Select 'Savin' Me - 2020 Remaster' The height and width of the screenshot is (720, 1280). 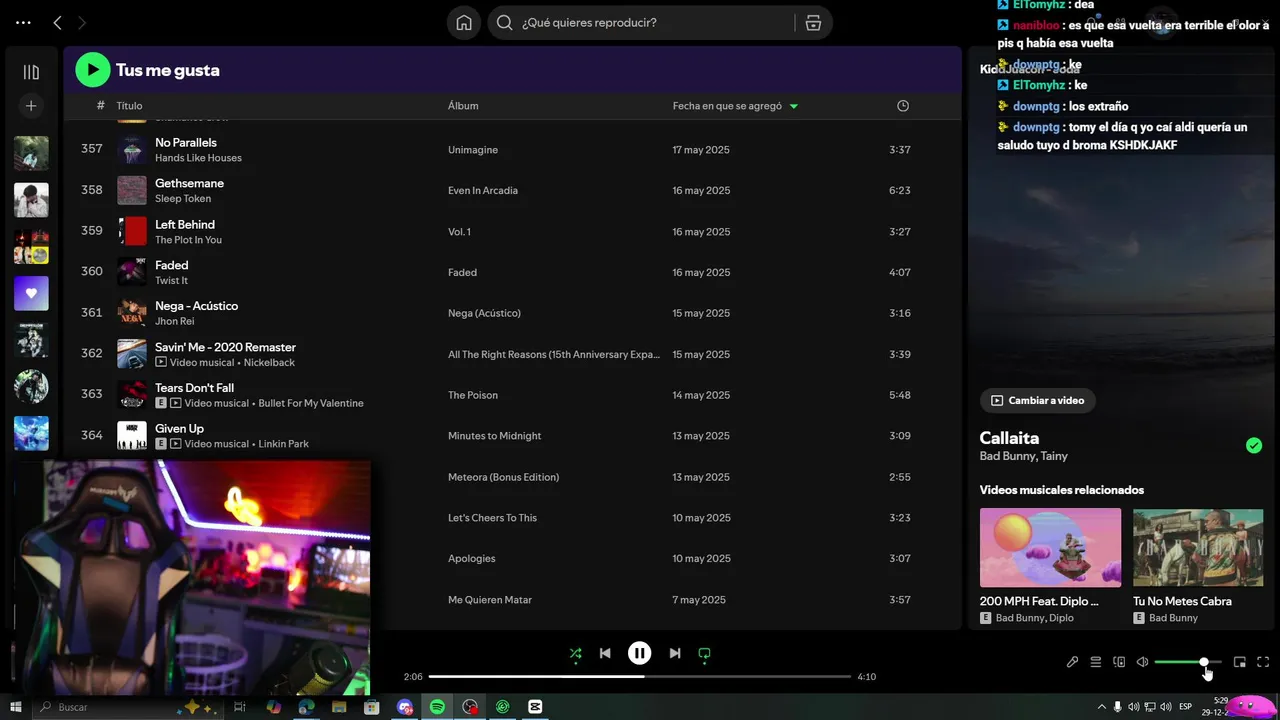225,347
